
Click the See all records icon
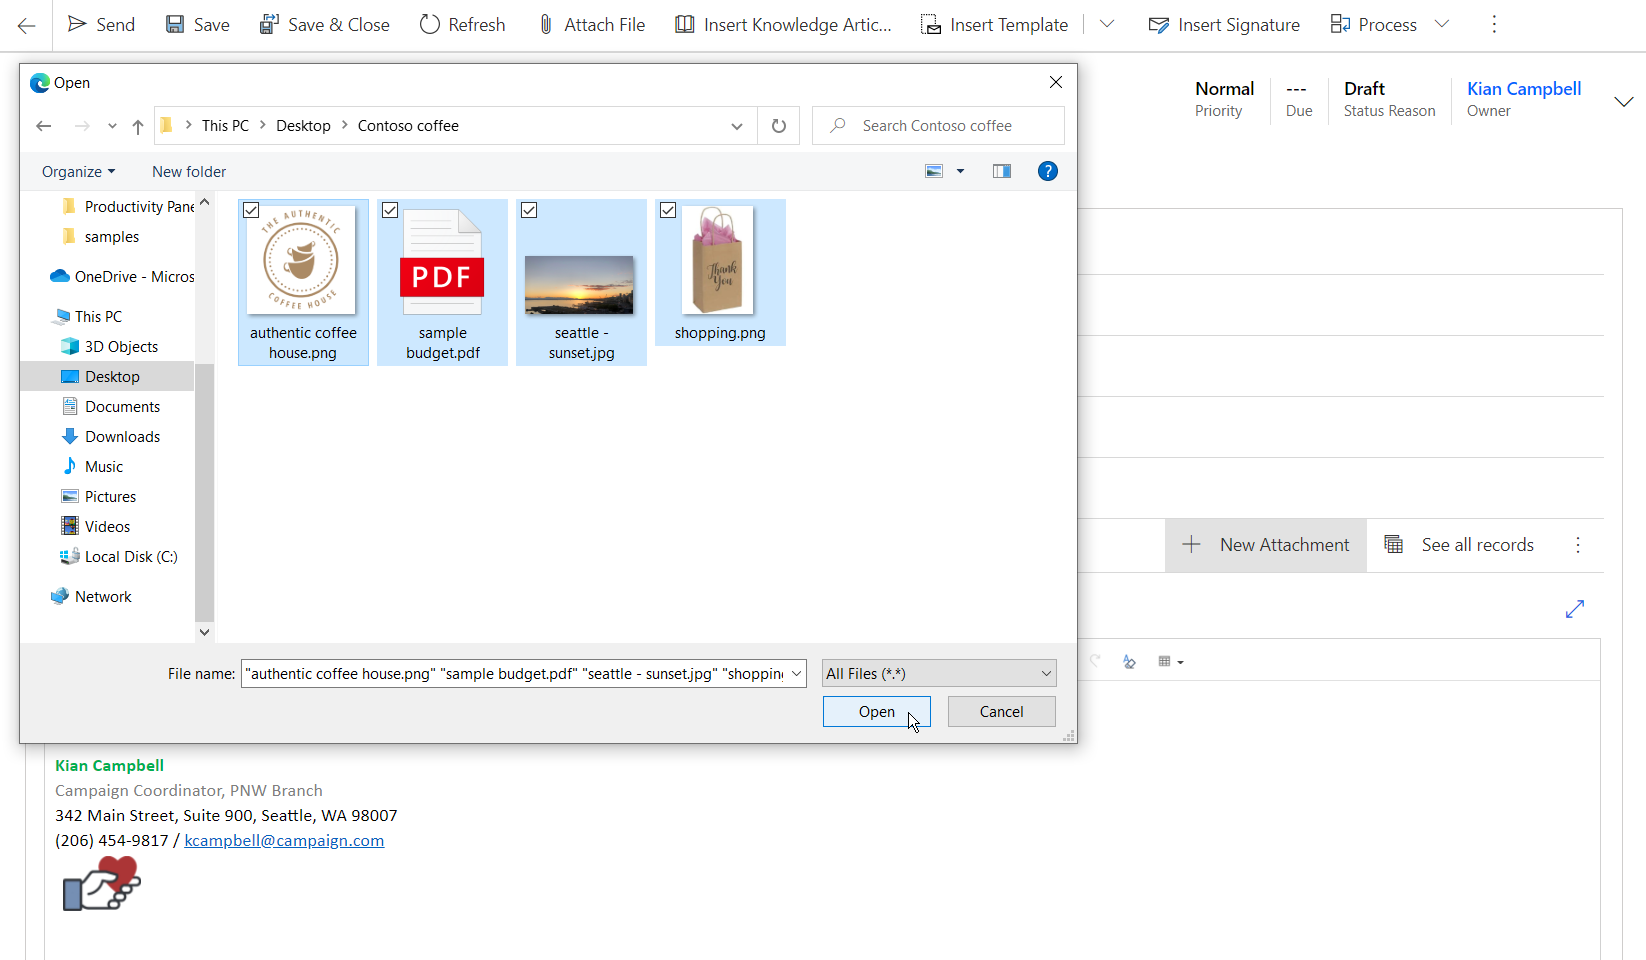coord(1393,545)
